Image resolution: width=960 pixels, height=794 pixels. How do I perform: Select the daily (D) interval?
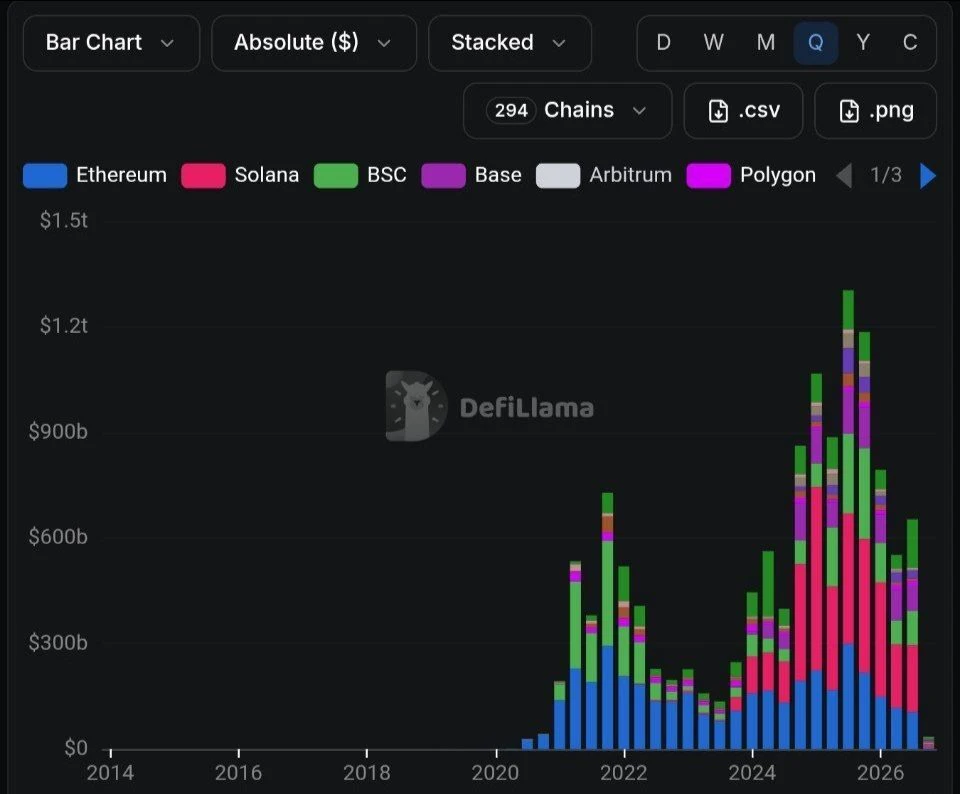(664, 43)
